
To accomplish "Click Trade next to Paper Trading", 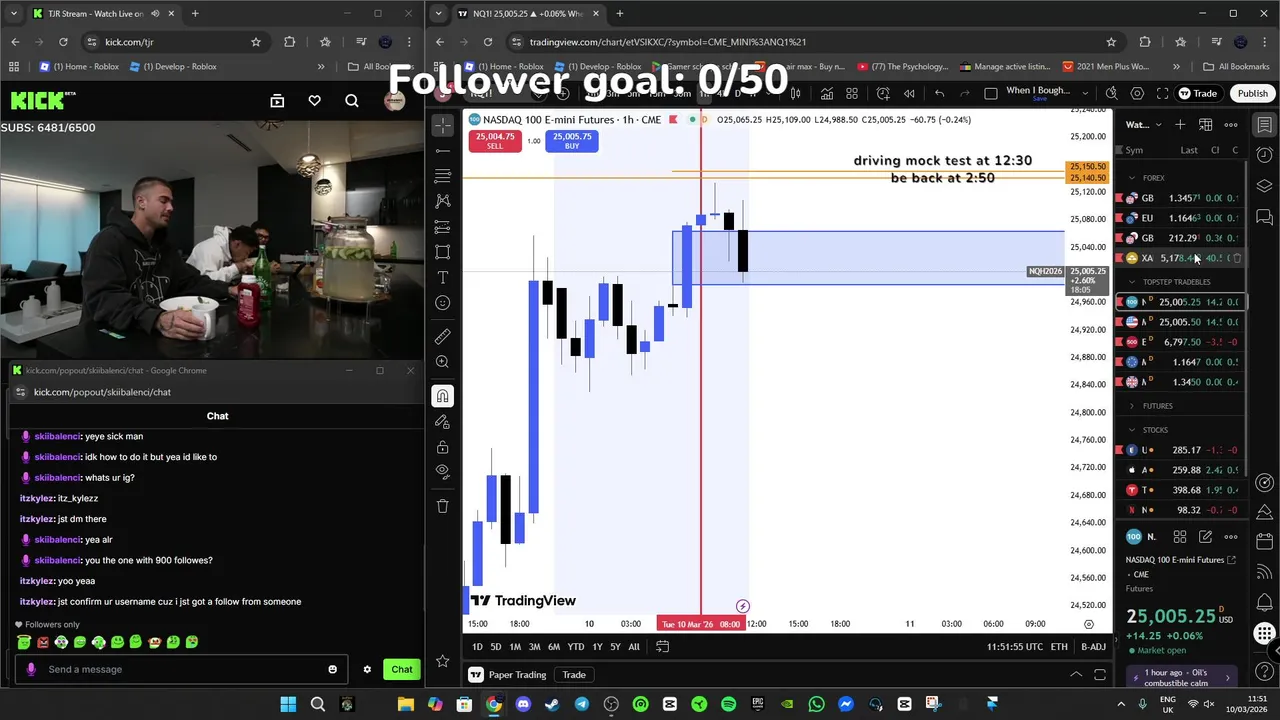I will [x=574, y=675].
